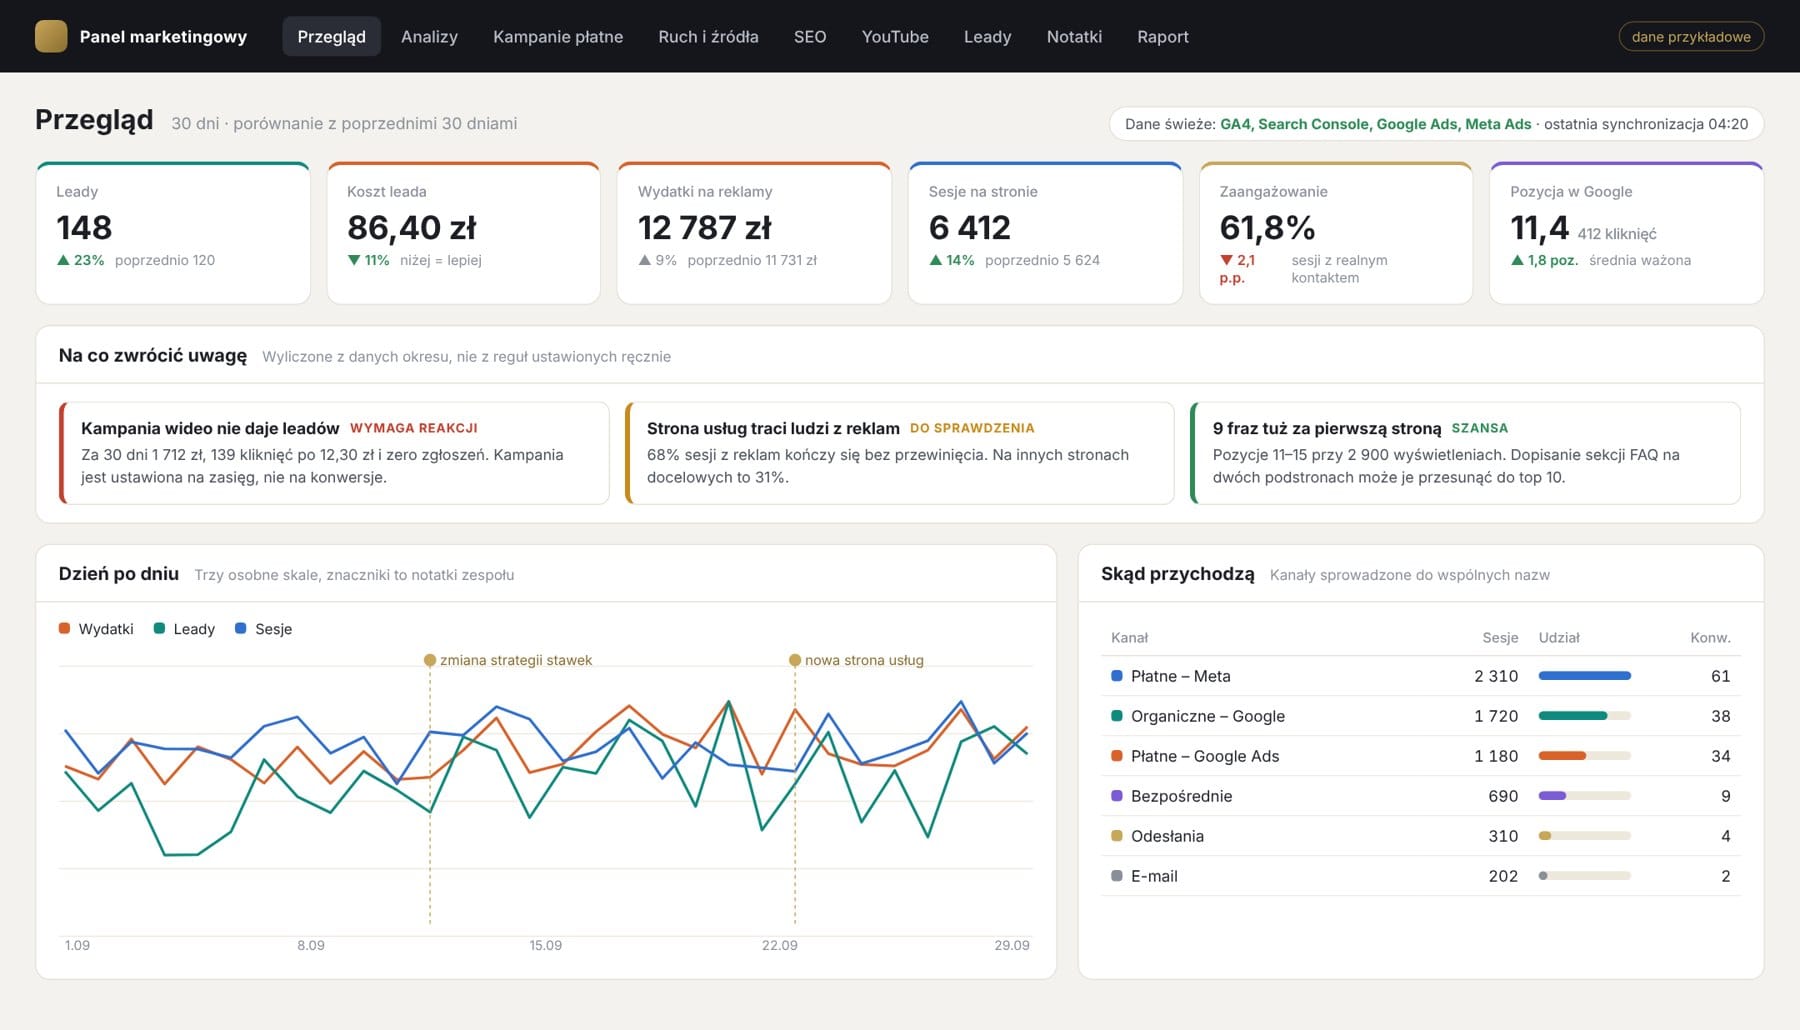Click the Pozycja w Google card
The width and height of the screenshot is (1800, 1030).
click(x=1627, y=233)
